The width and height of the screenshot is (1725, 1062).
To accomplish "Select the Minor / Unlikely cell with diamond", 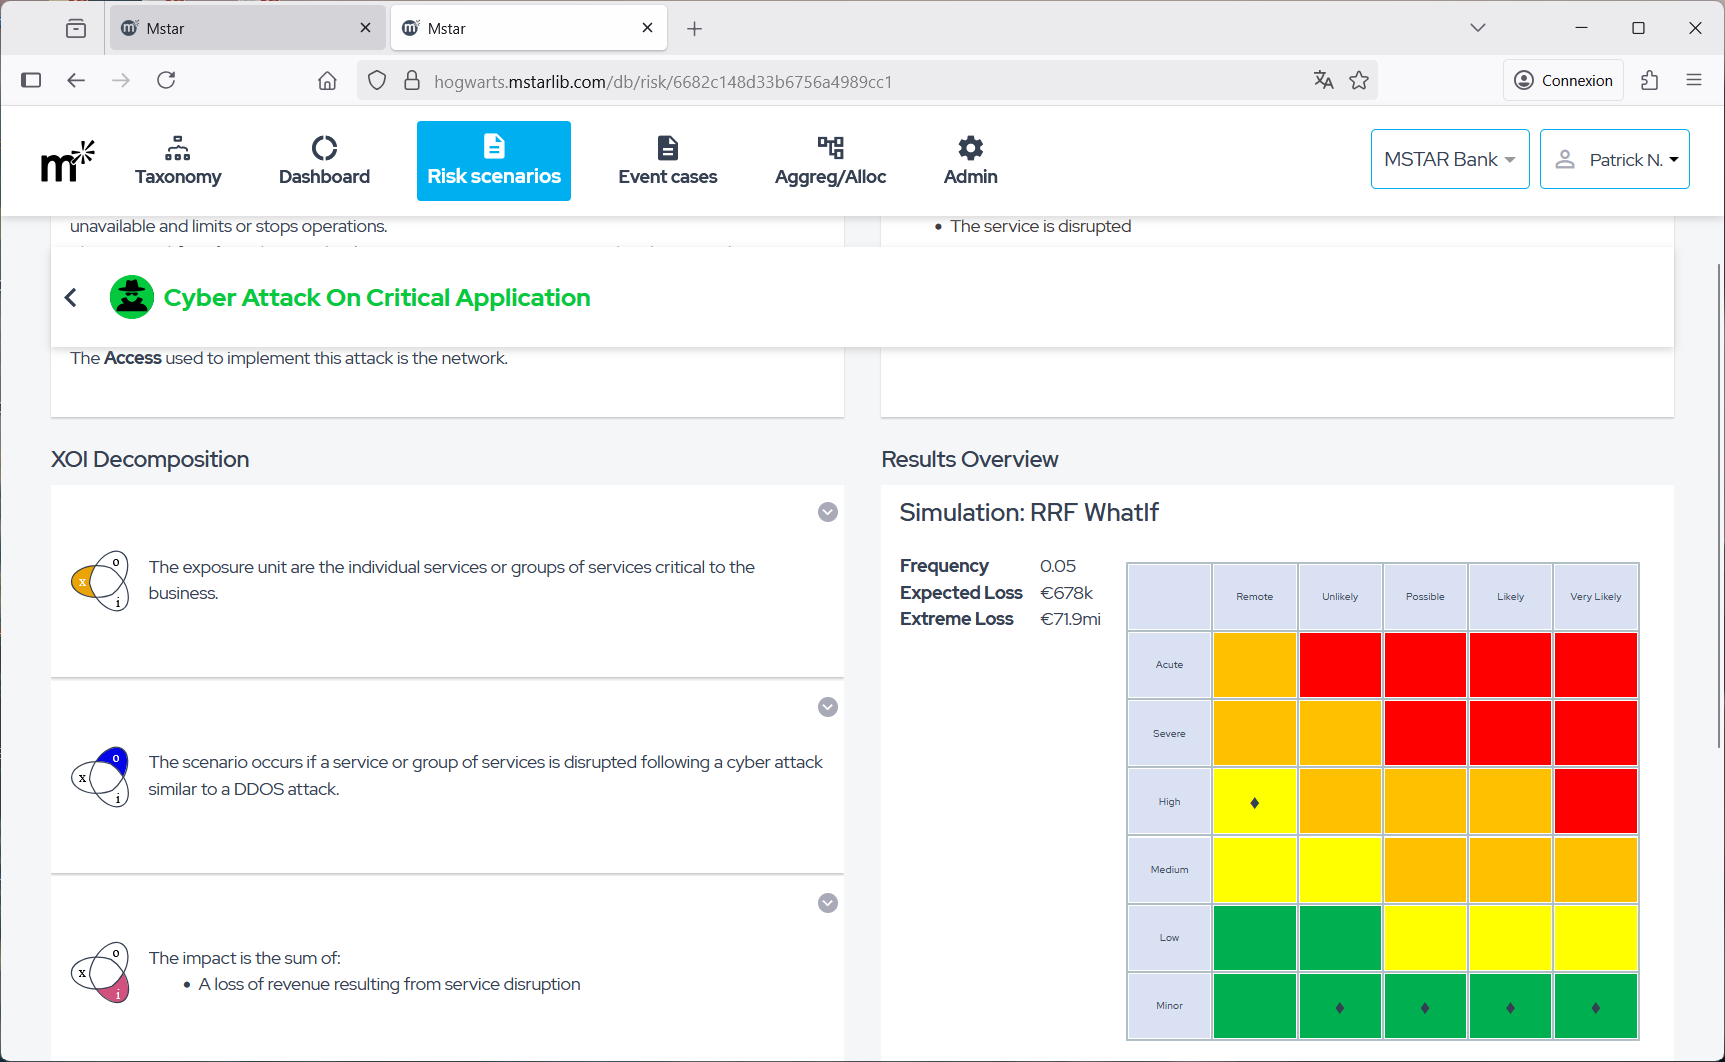I will tap(1340, 1006).
